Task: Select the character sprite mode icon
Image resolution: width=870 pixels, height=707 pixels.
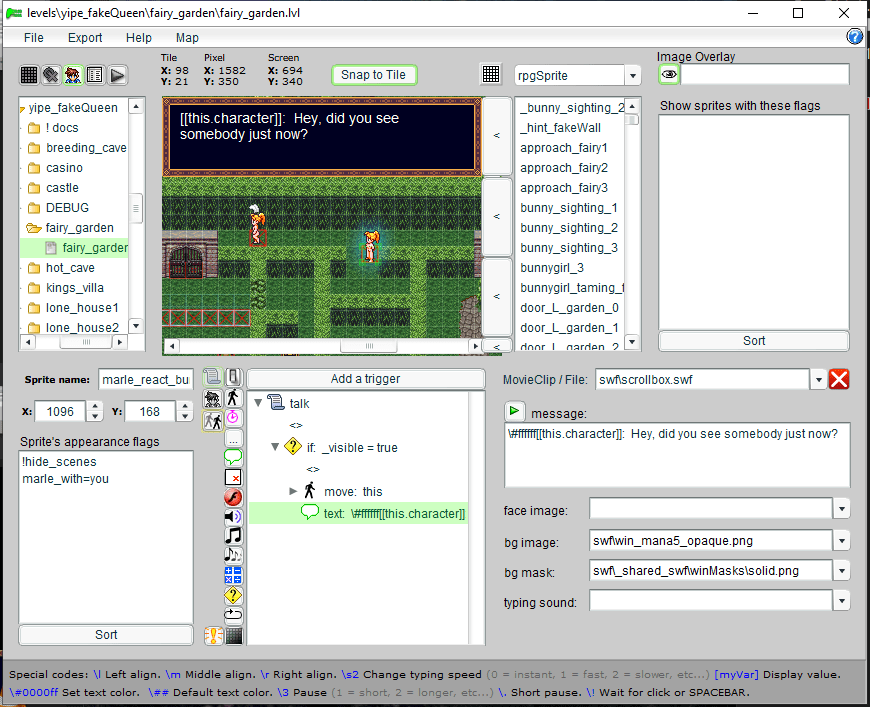Action: click(x=73, y=75)
